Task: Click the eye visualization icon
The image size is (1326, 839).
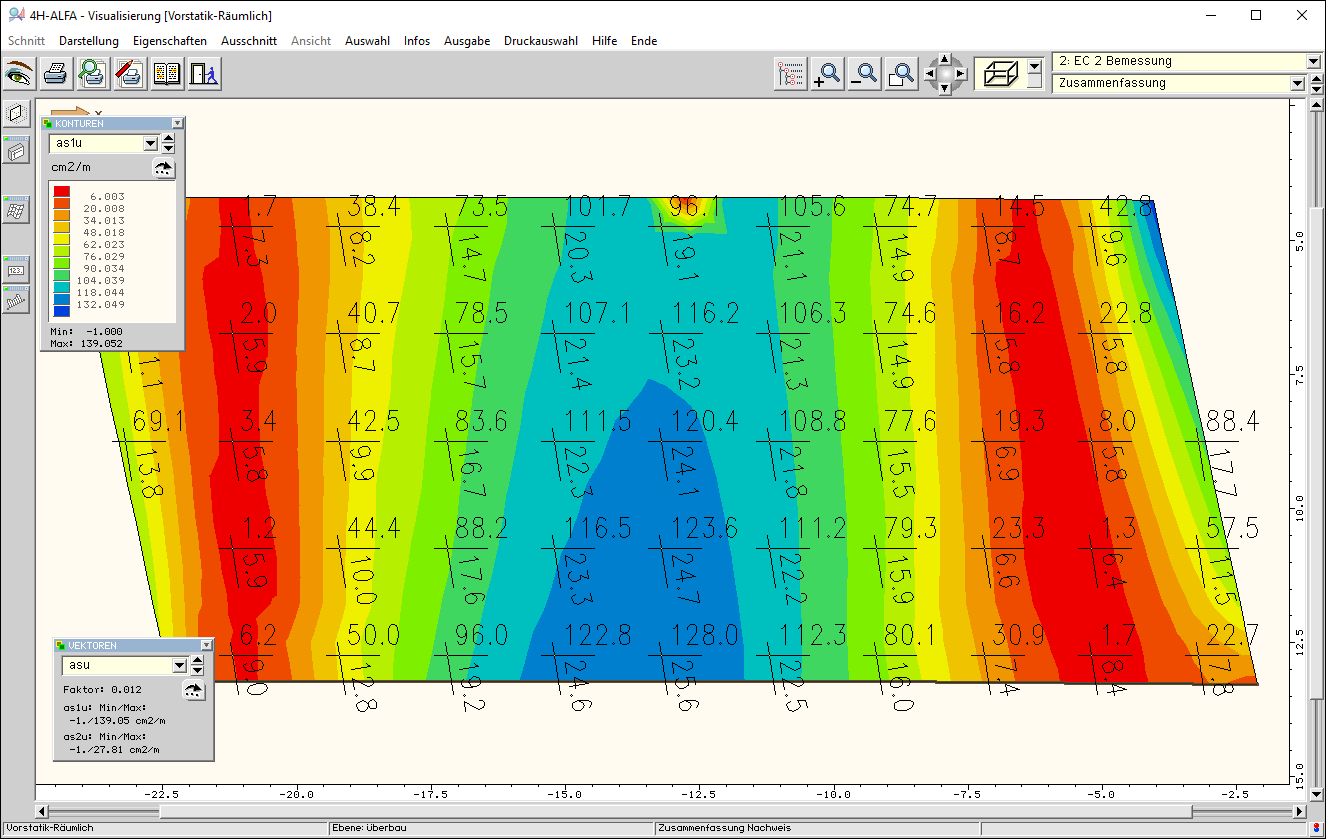Action: pos(18,74)
